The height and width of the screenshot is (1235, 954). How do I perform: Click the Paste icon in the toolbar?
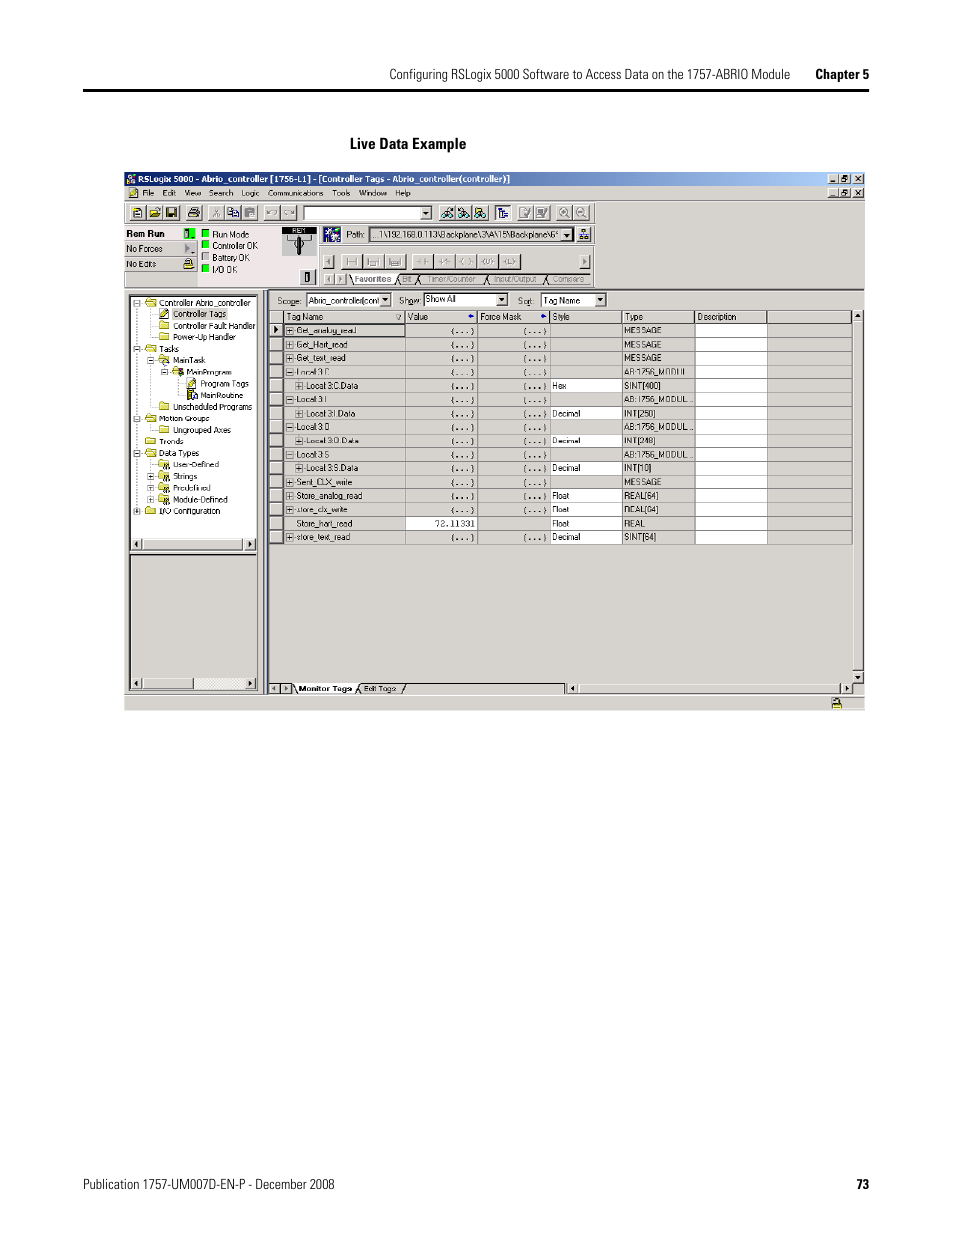point(250,213)
